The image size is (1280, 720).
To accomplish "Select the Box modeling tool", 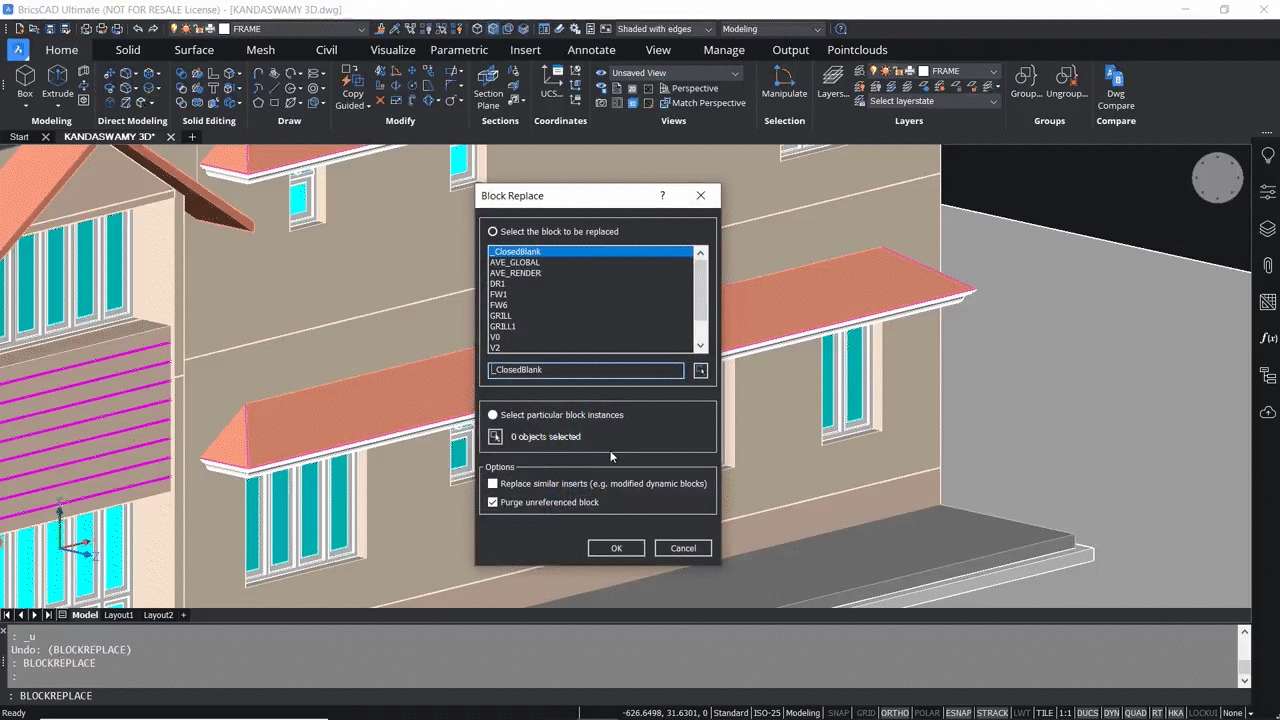I will 25,82.
